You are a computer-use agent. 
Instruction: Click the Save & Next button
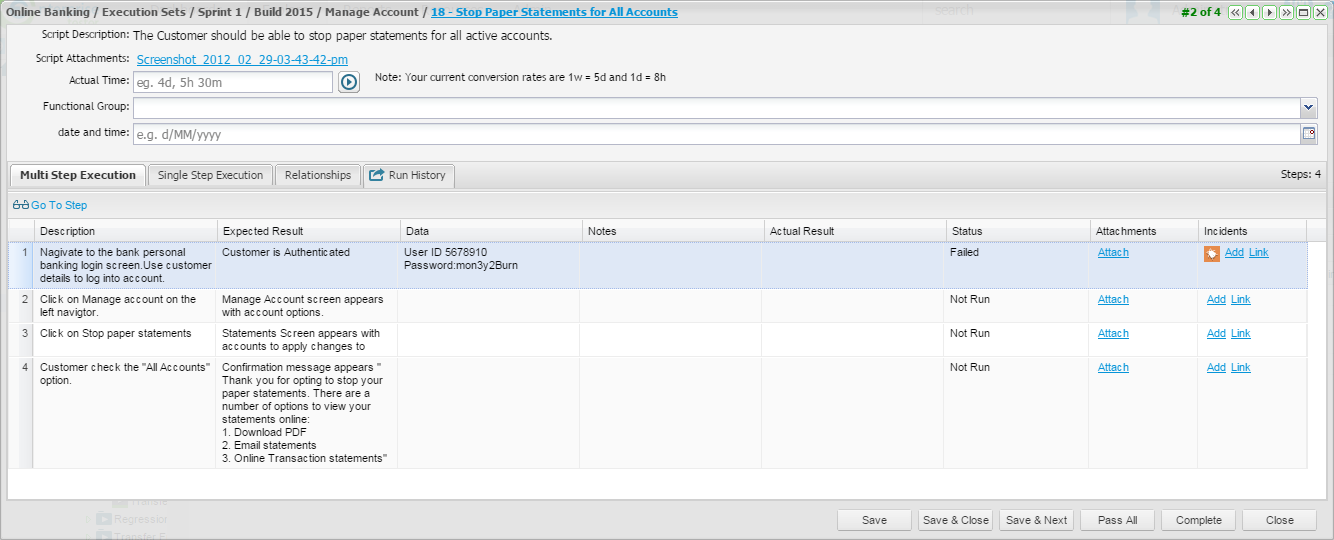1036,520
